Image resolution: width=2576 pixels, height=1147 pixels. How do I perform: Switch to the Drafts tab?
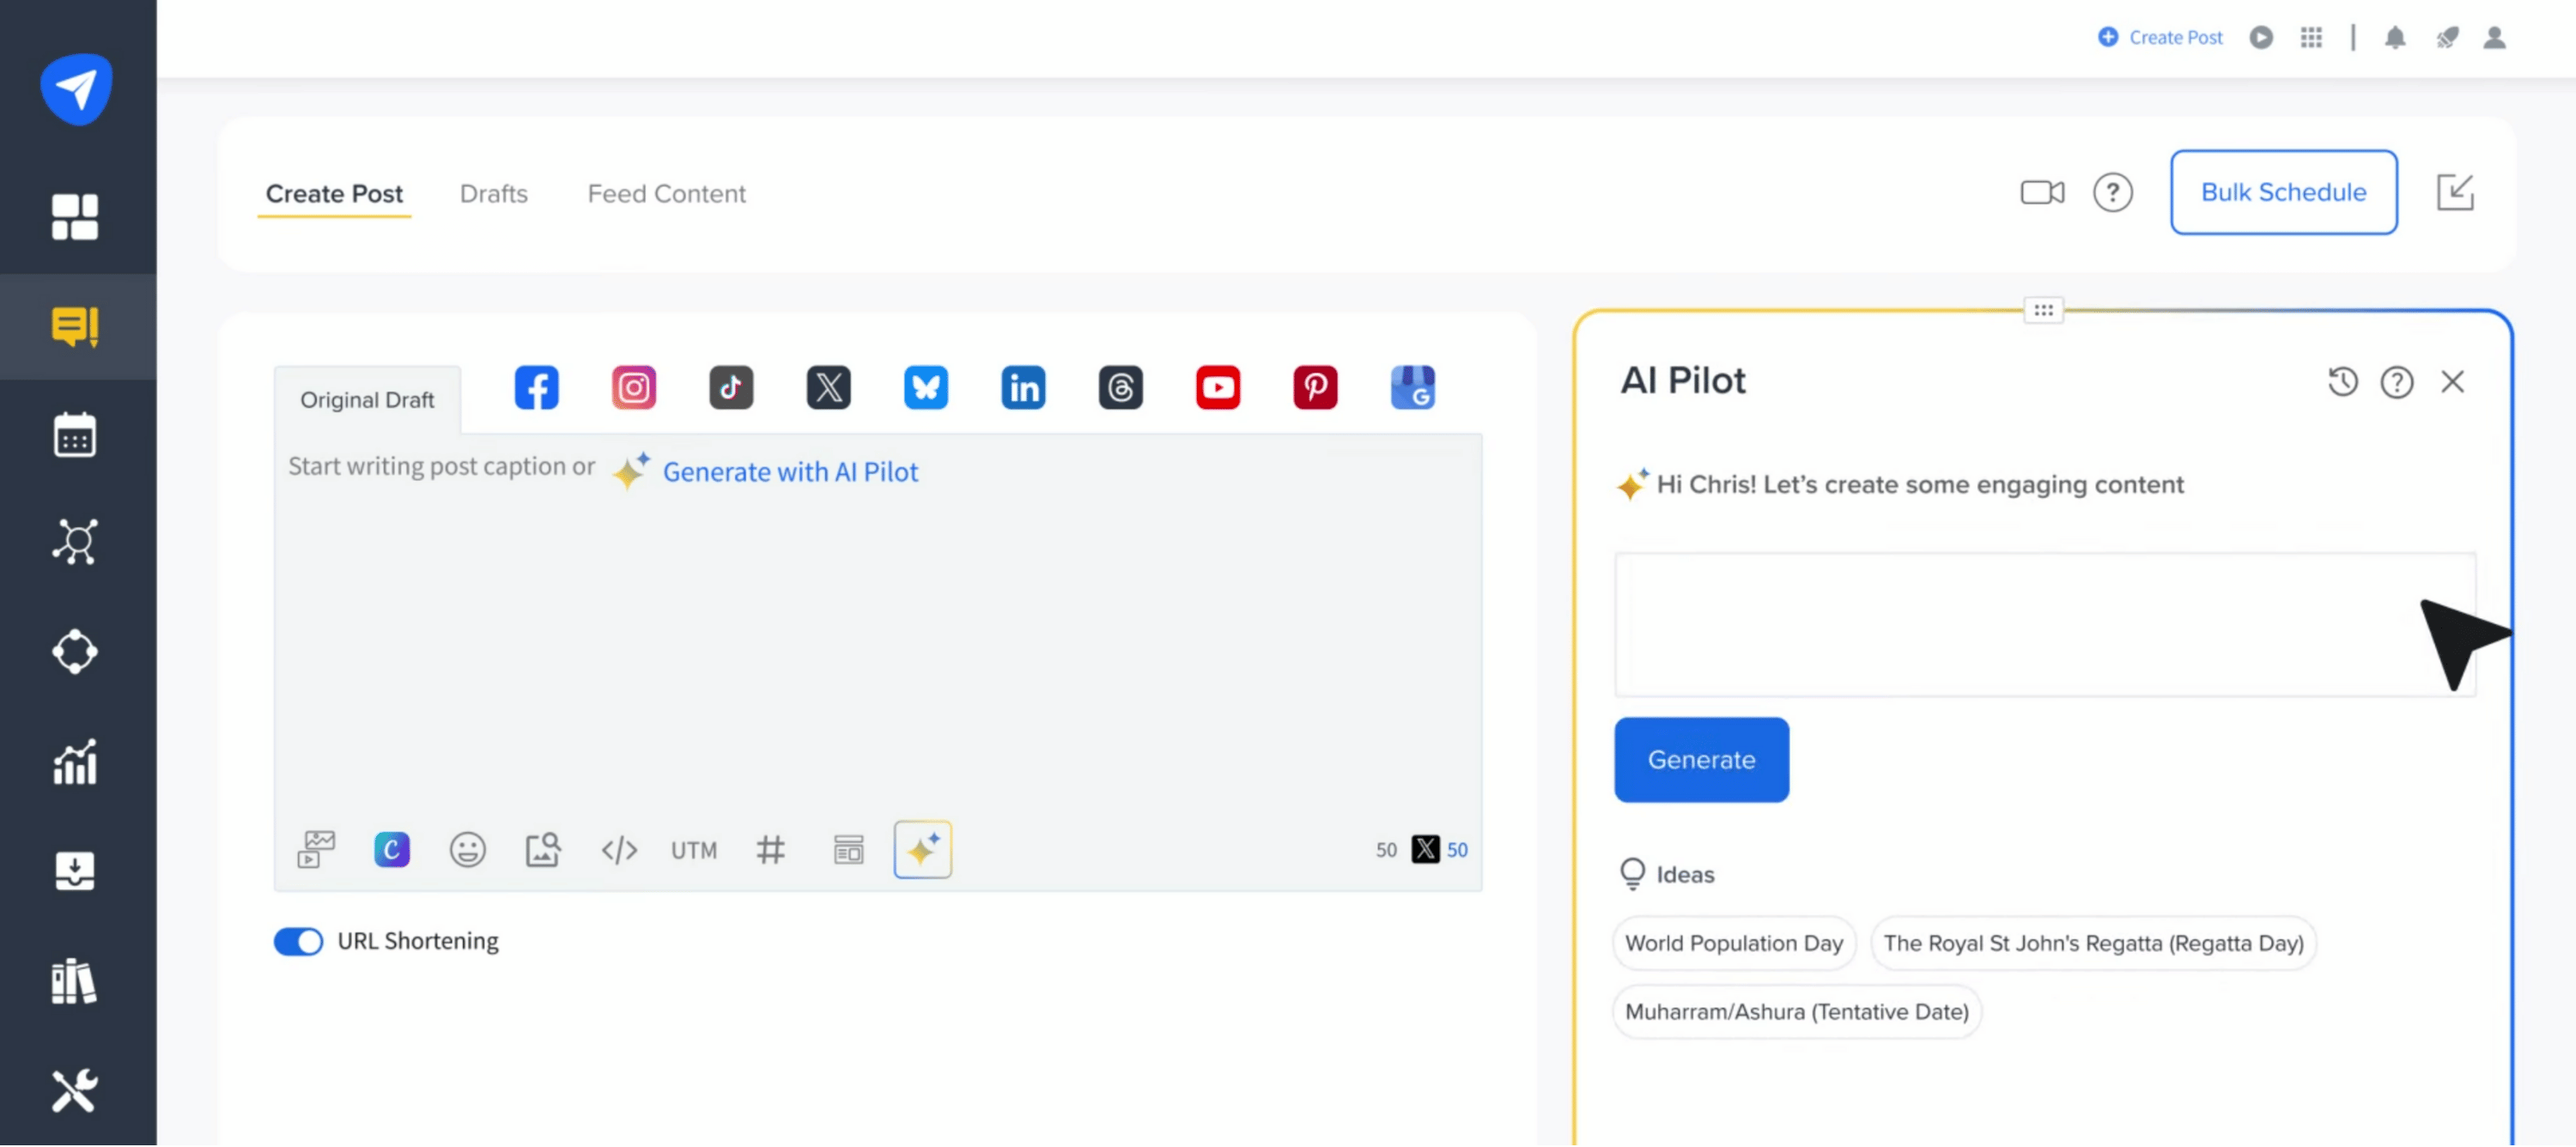pos(493,194)
